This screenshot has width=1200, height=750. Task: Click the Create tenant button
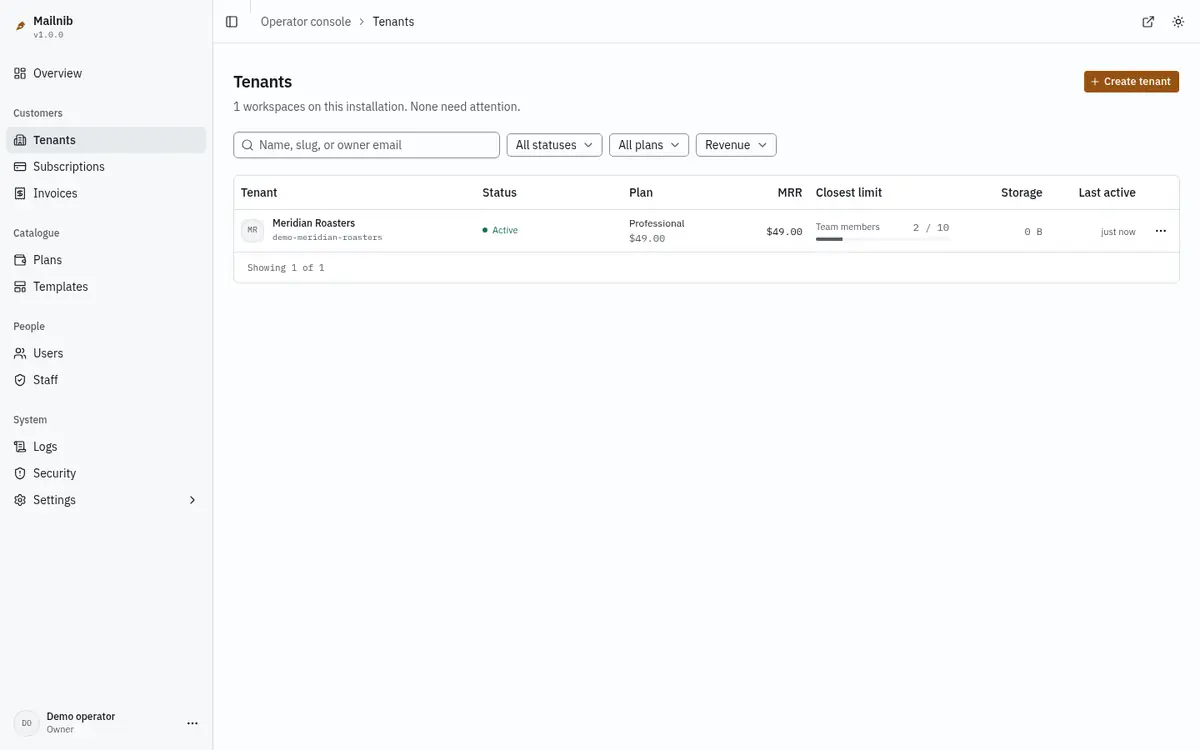point(1131,82)
